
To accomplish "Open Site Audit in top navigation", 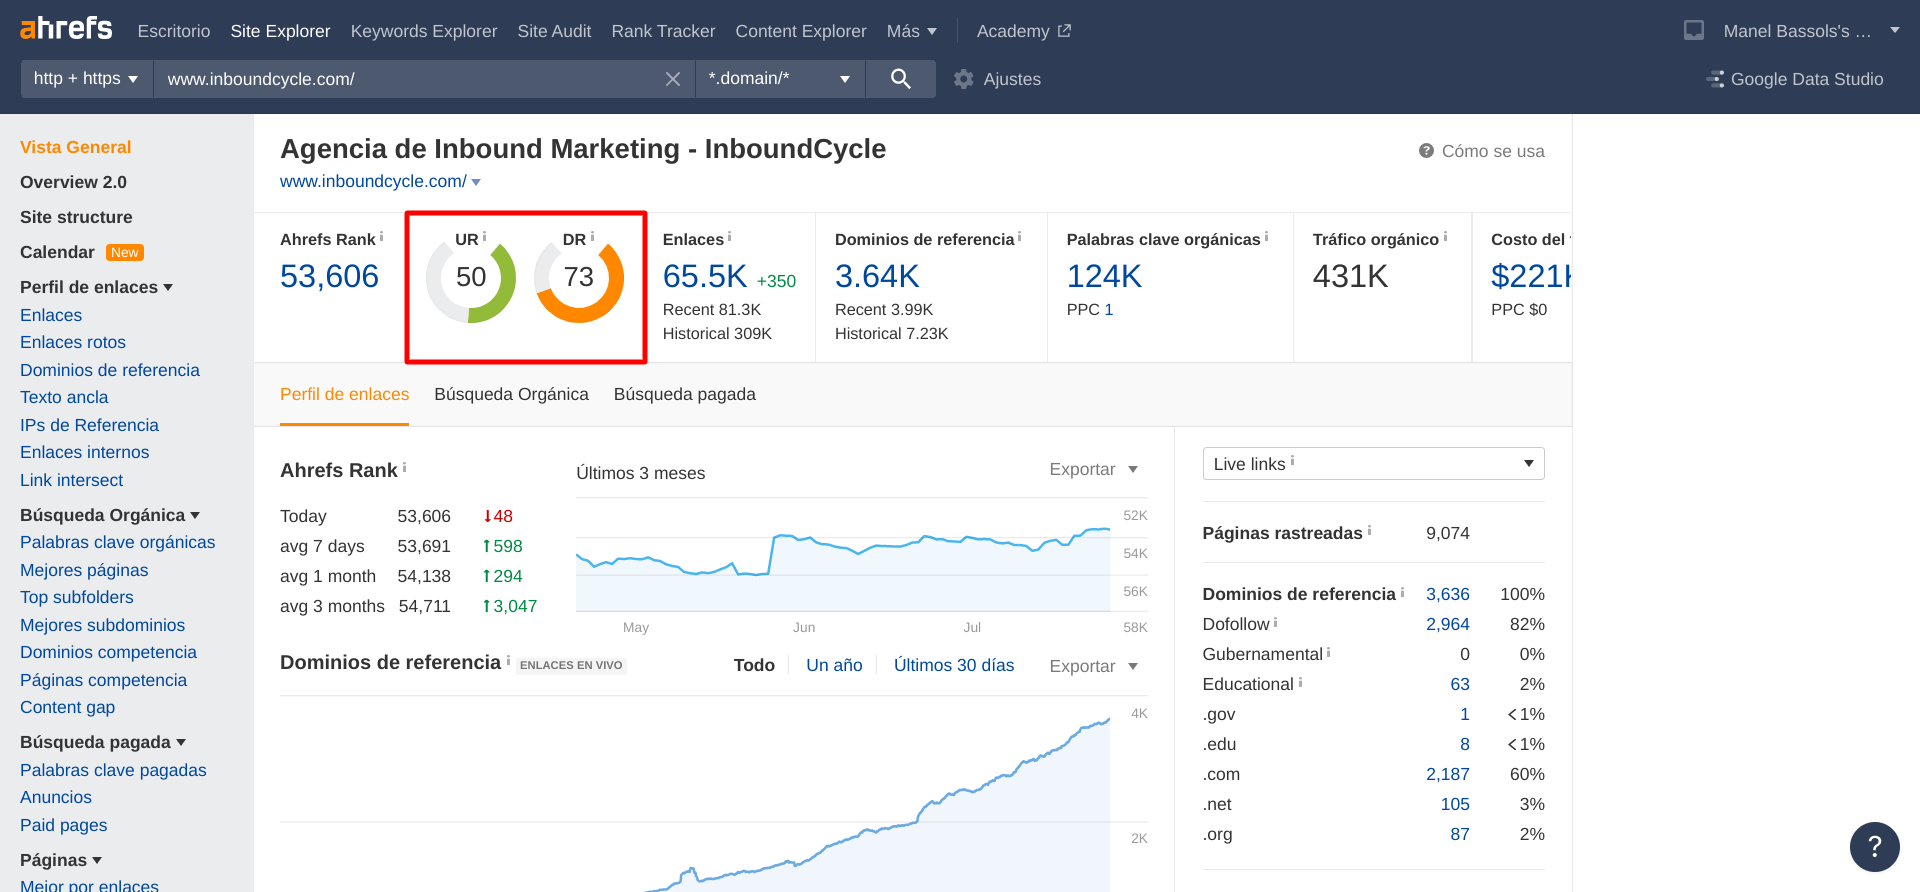I will click(x=554, y=31).
